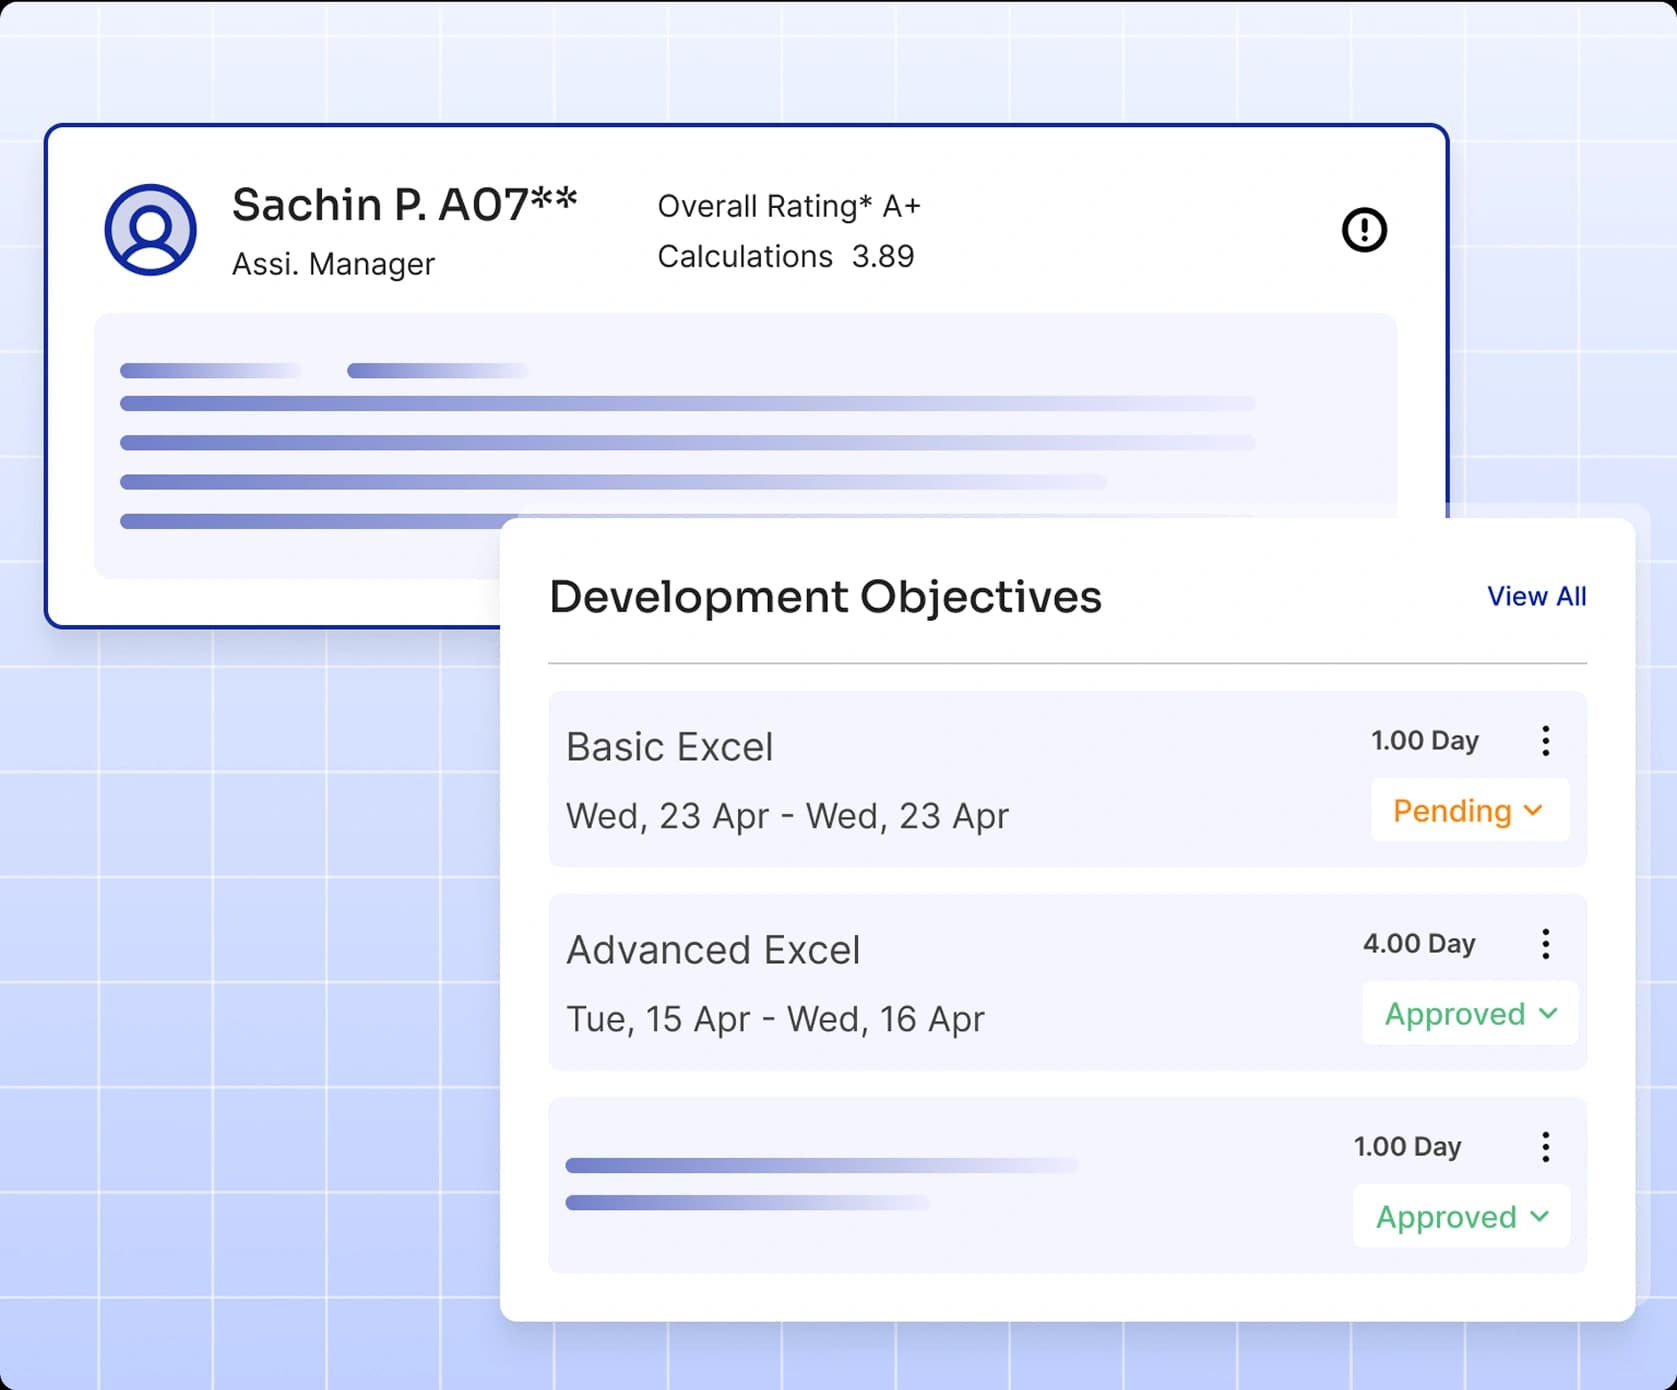The image size is (1677, 1390).
Task: Click the employee profile avatar icon
Action: (x=151, y=229)
